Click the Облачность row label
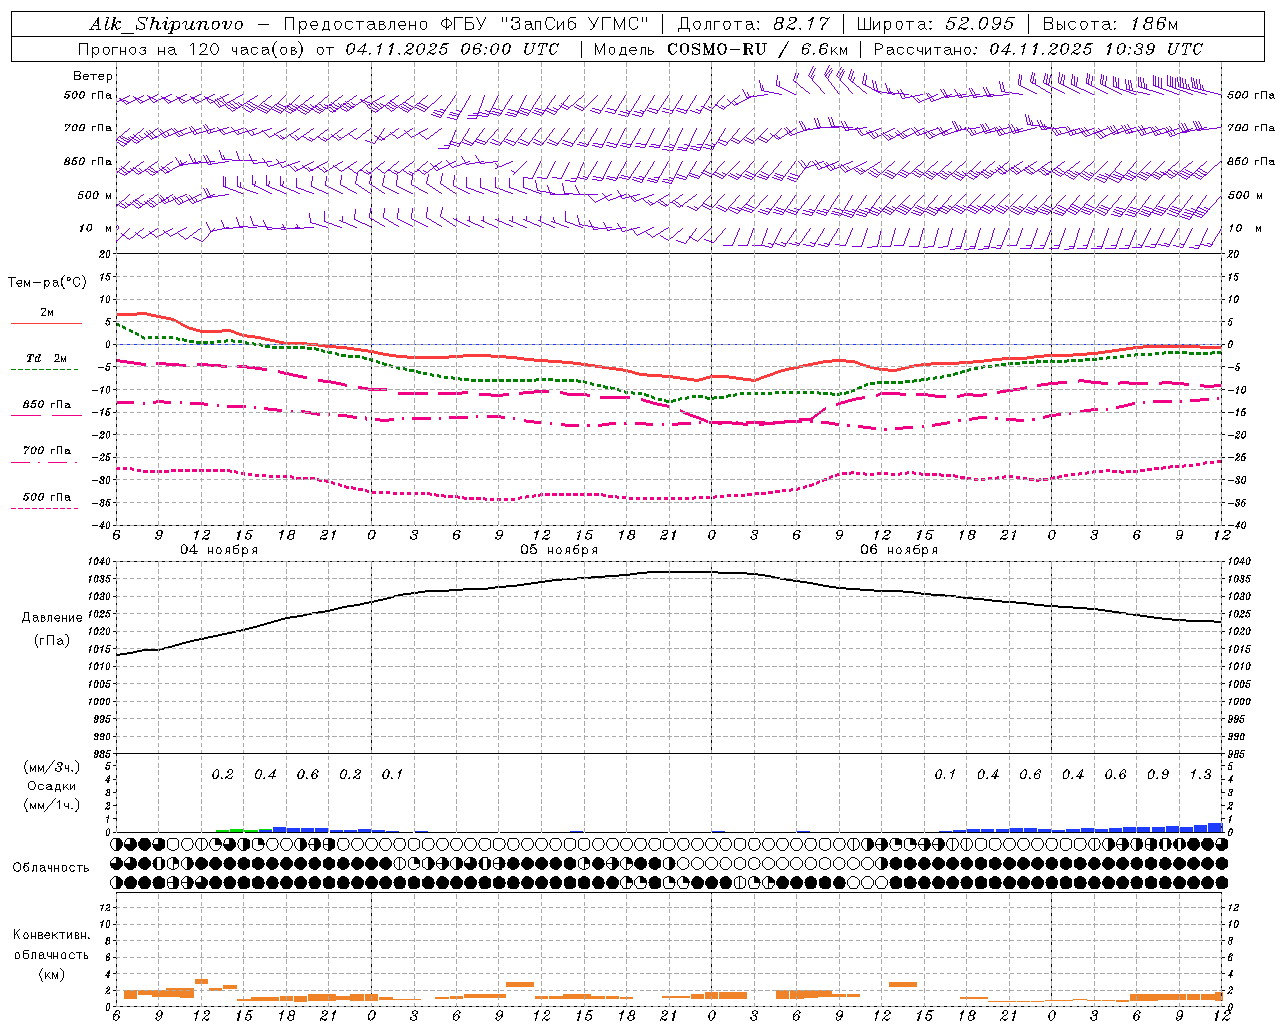1280x1024 pixels. pyautogui.click(x=51, y=867)
